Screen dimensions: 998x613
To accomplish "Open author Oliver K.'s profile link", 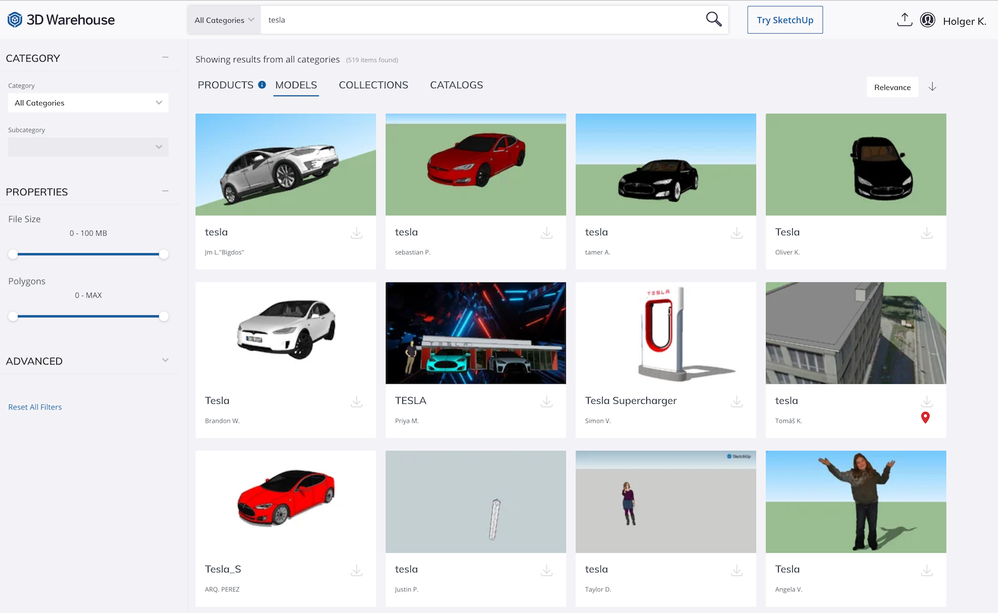I will [787, 252].
